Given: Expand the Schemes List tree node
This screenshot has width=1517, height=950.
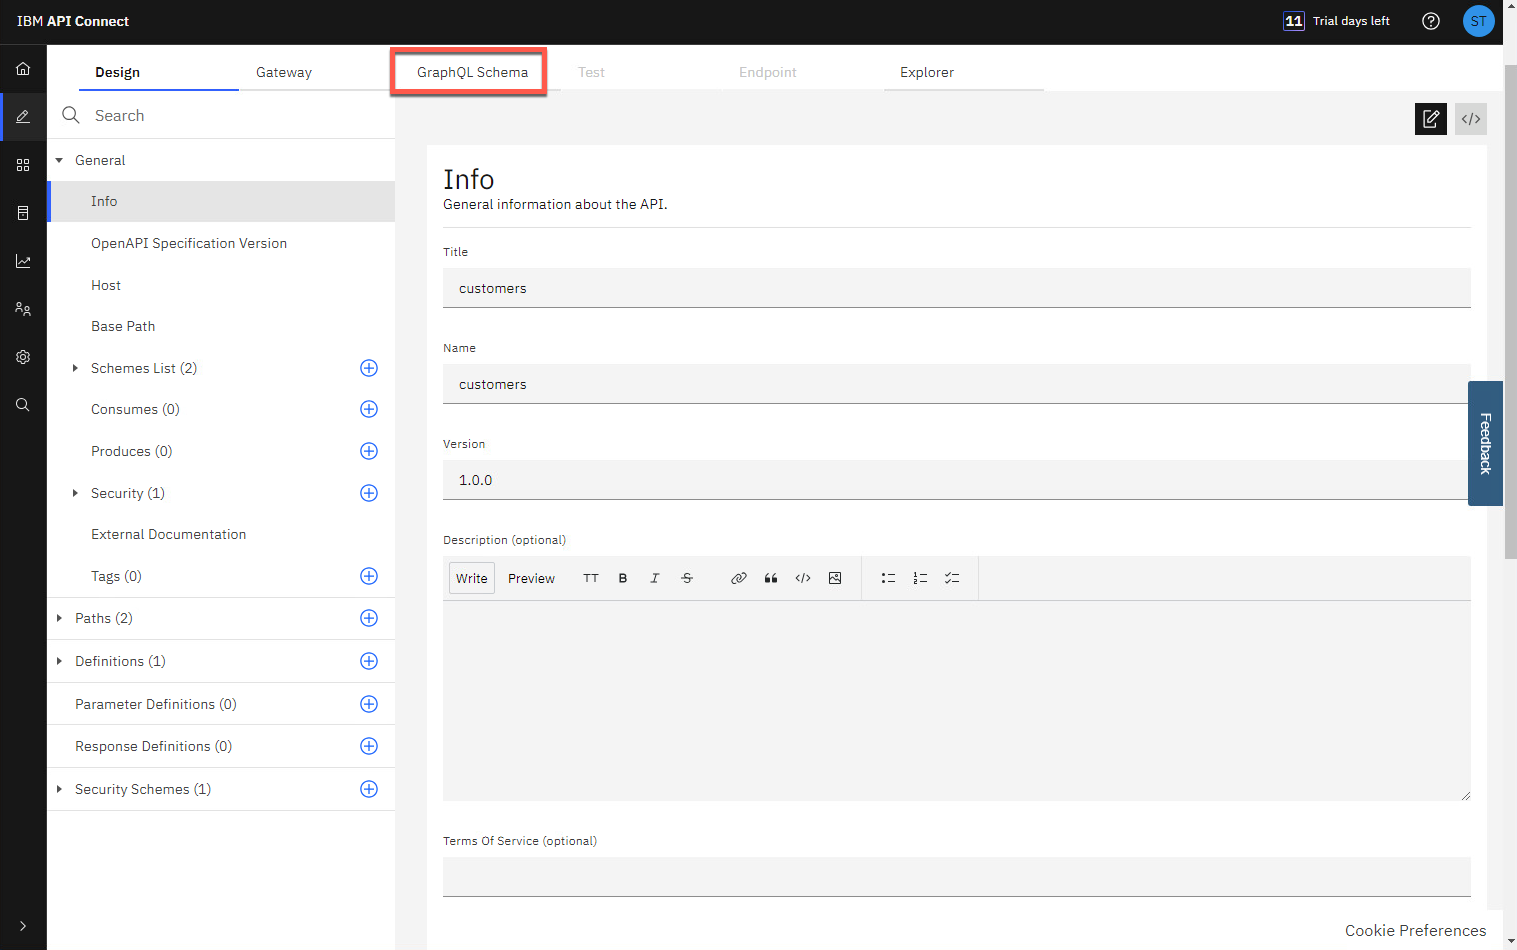Looking at the screenshot, I should (75, 368).
